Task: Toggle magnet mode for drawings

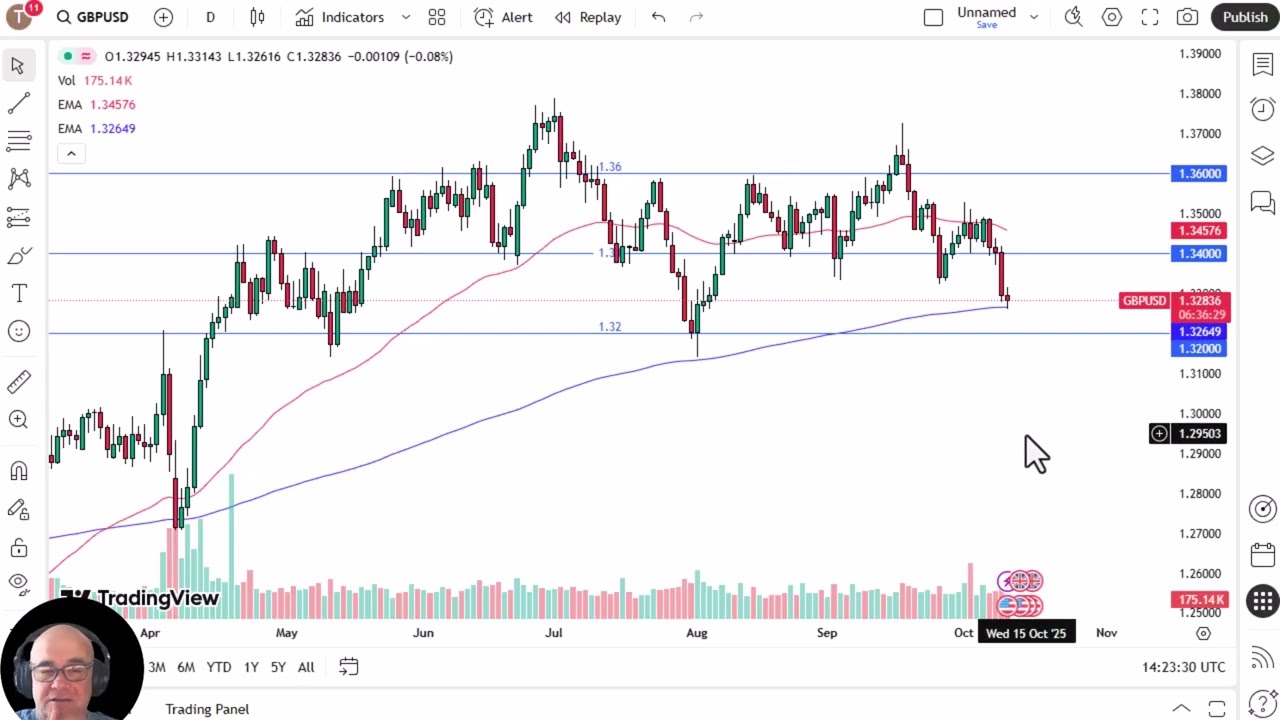Action: pyautogui.click(x=19, y=470)
